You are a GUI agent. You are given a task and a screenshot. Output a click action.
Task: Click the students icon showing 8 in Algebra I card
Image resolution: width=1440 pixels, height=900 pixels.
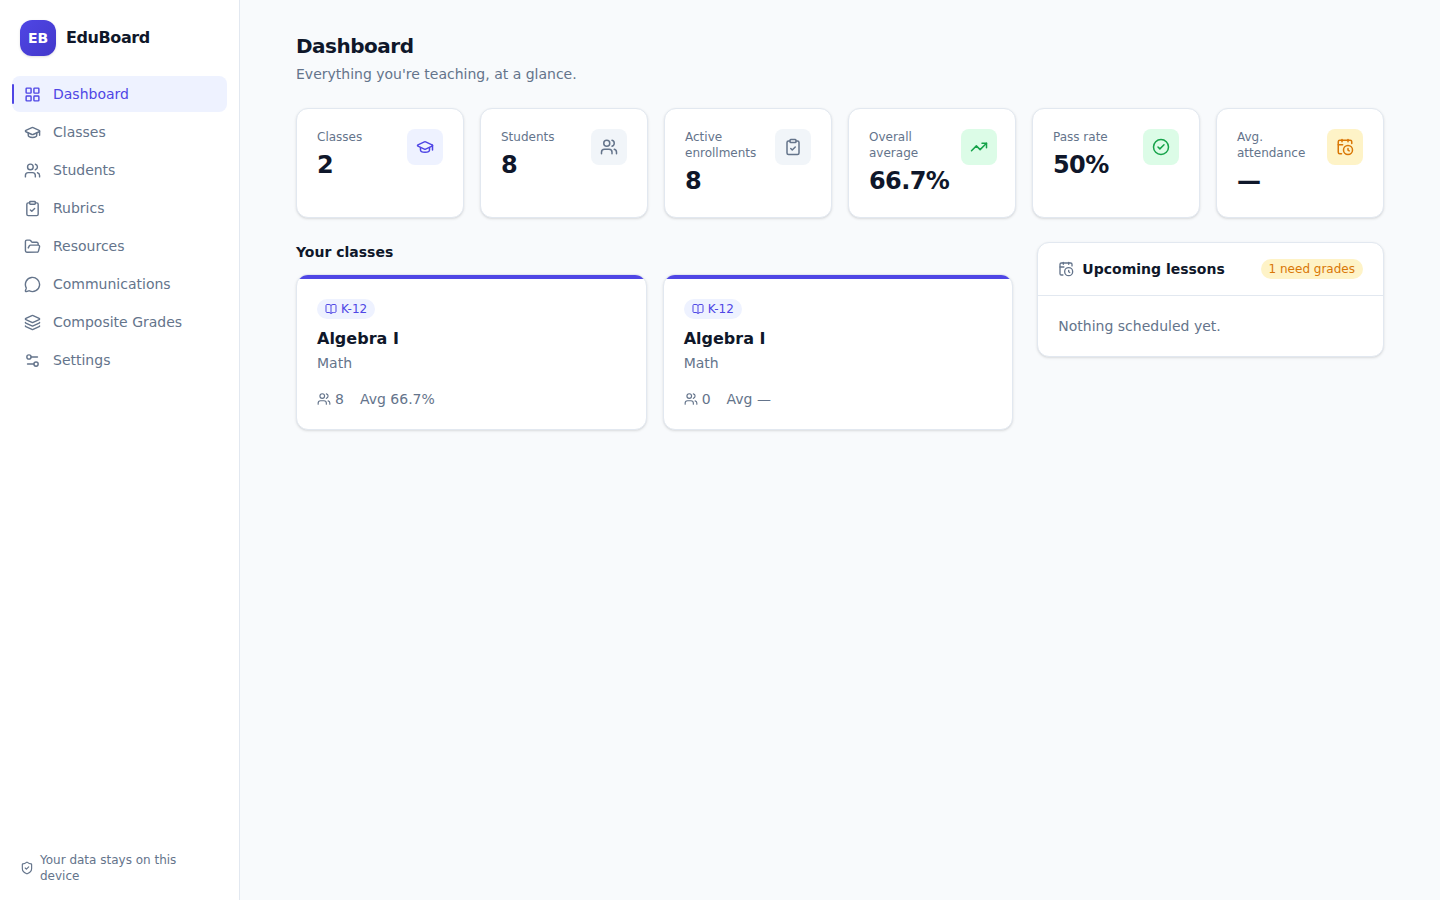pyautogui.click(x=324, y=399)
